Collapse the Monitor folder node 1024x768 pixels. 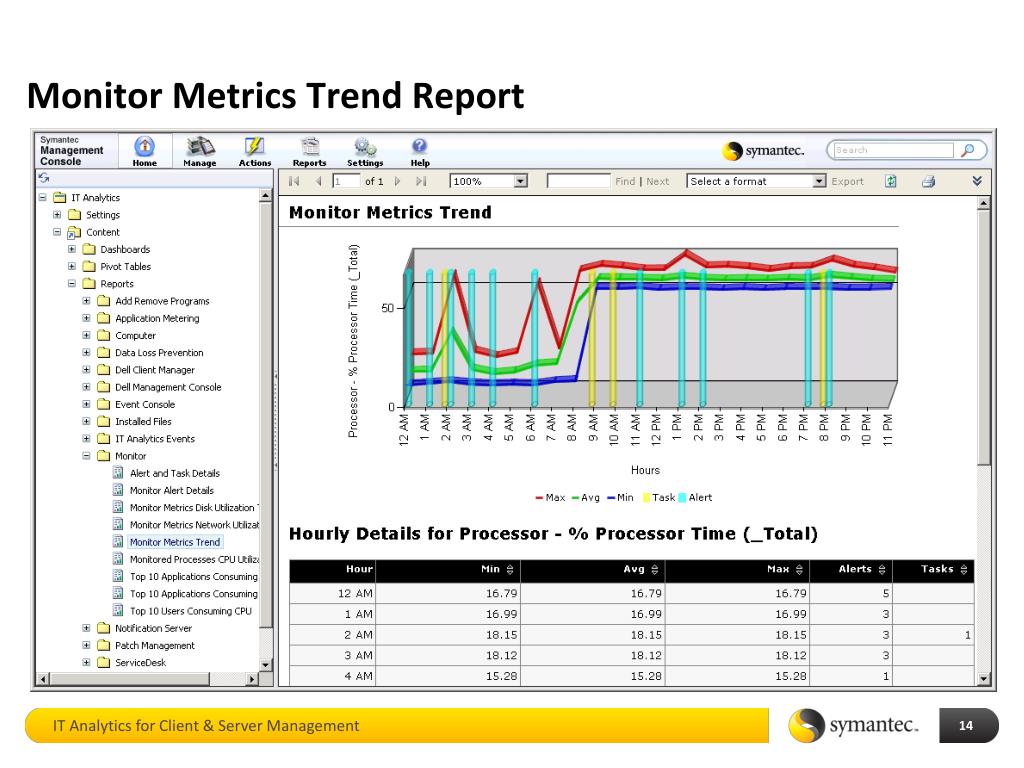tap(86, 456)
